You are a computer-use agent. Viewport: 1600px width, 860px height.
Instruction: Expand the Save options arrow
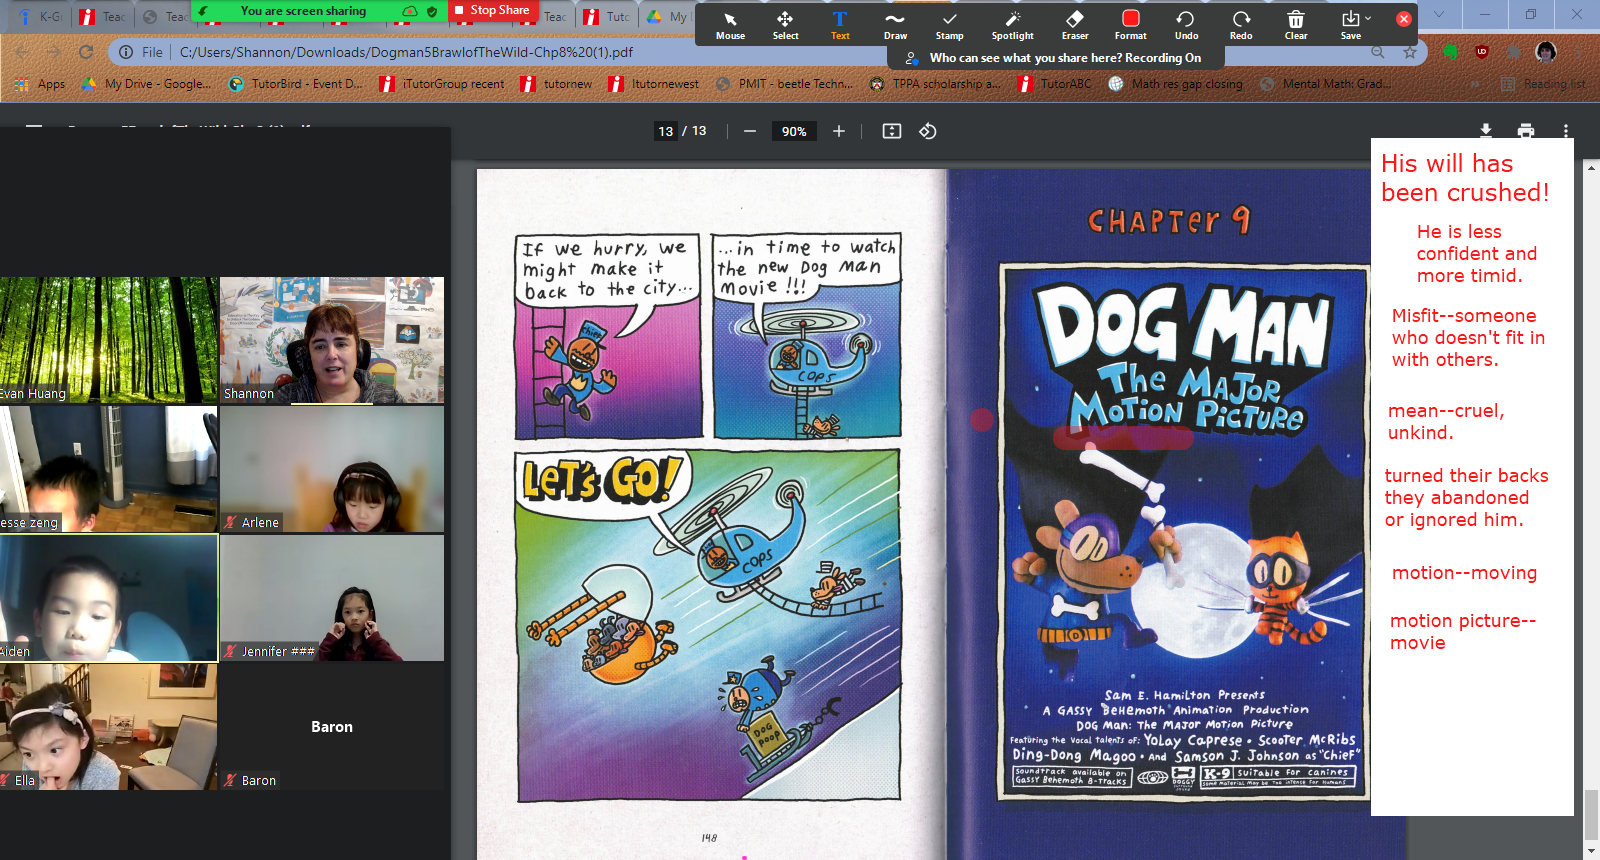coord(1368,18)
